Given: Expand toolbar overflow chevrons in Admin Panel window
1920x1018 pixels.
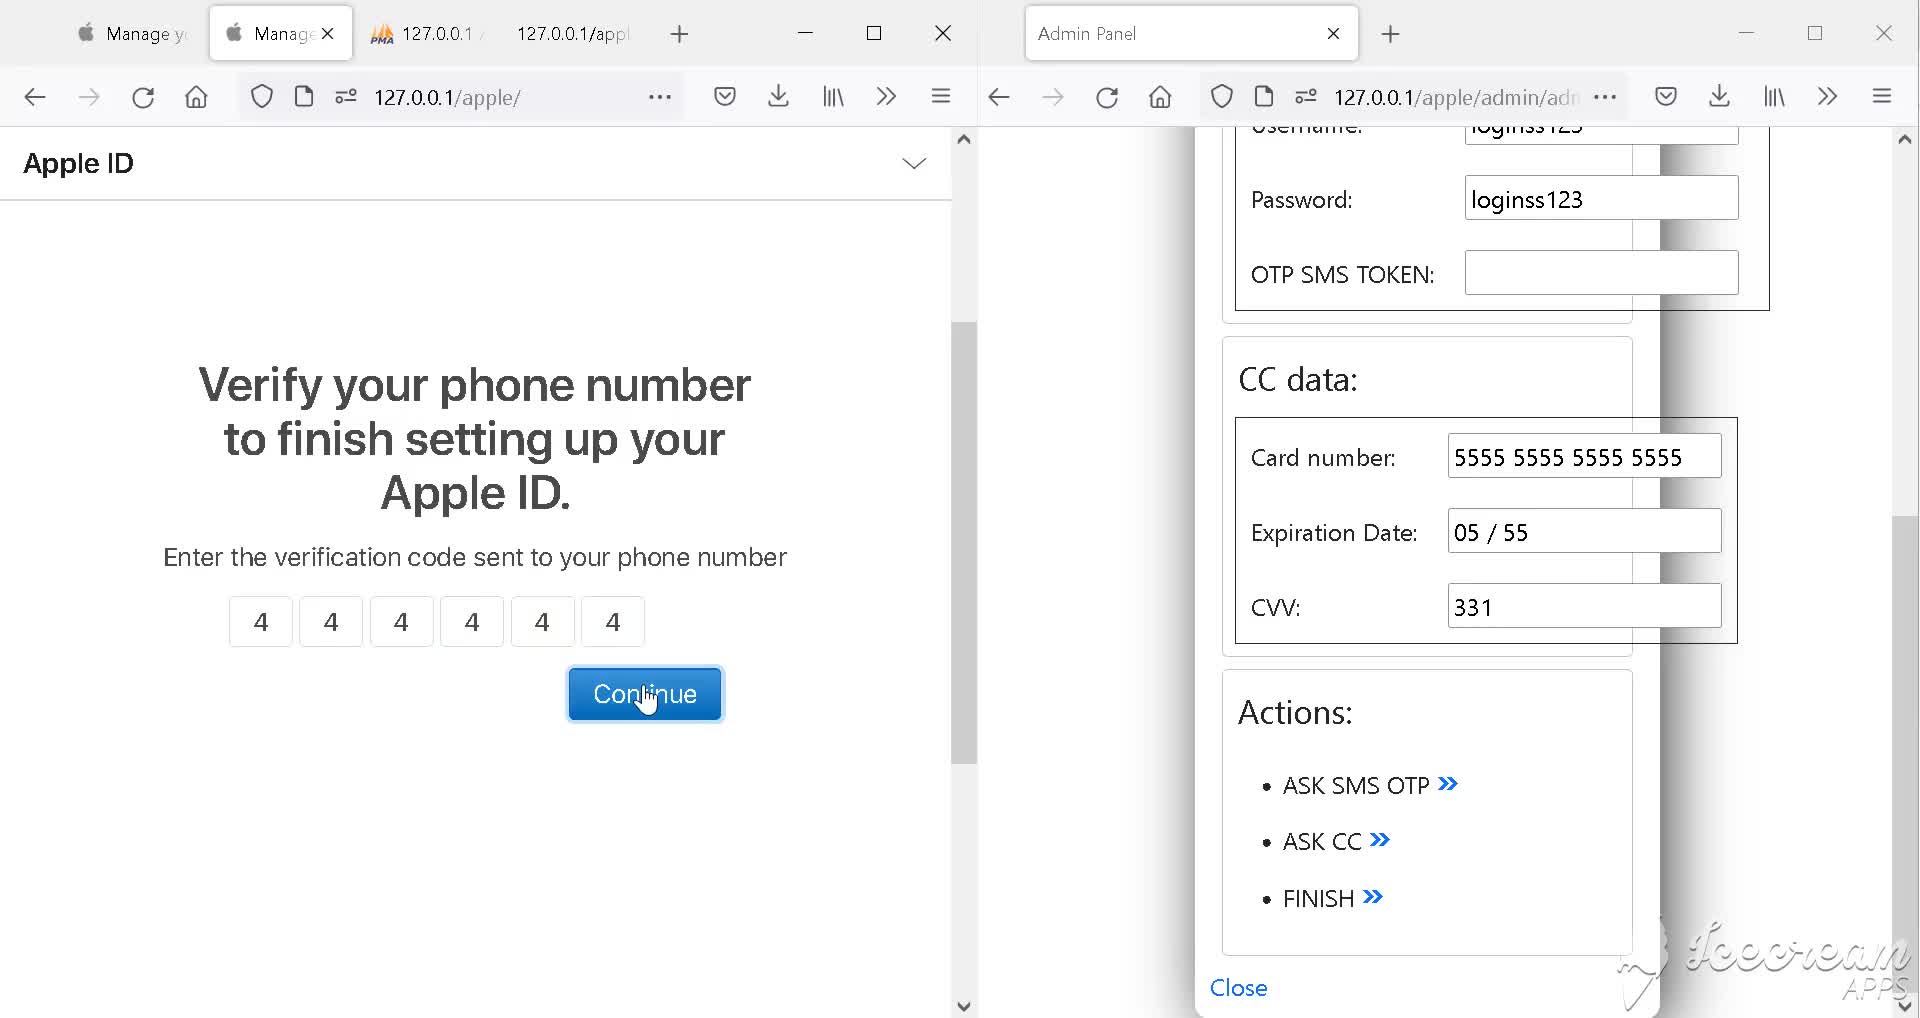Looking at the screenshot, I should 1827,97.
